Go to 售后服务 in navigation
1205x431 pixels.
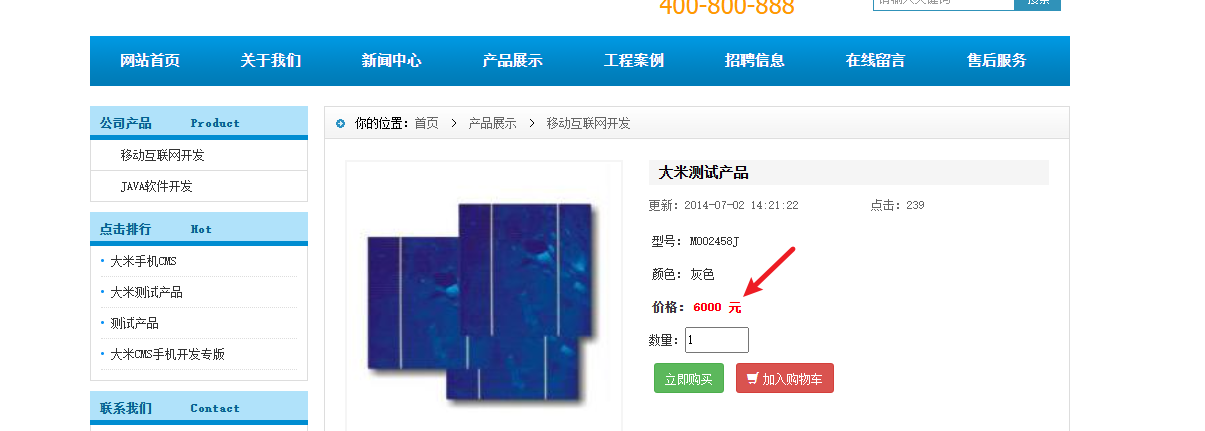(997, 61)
